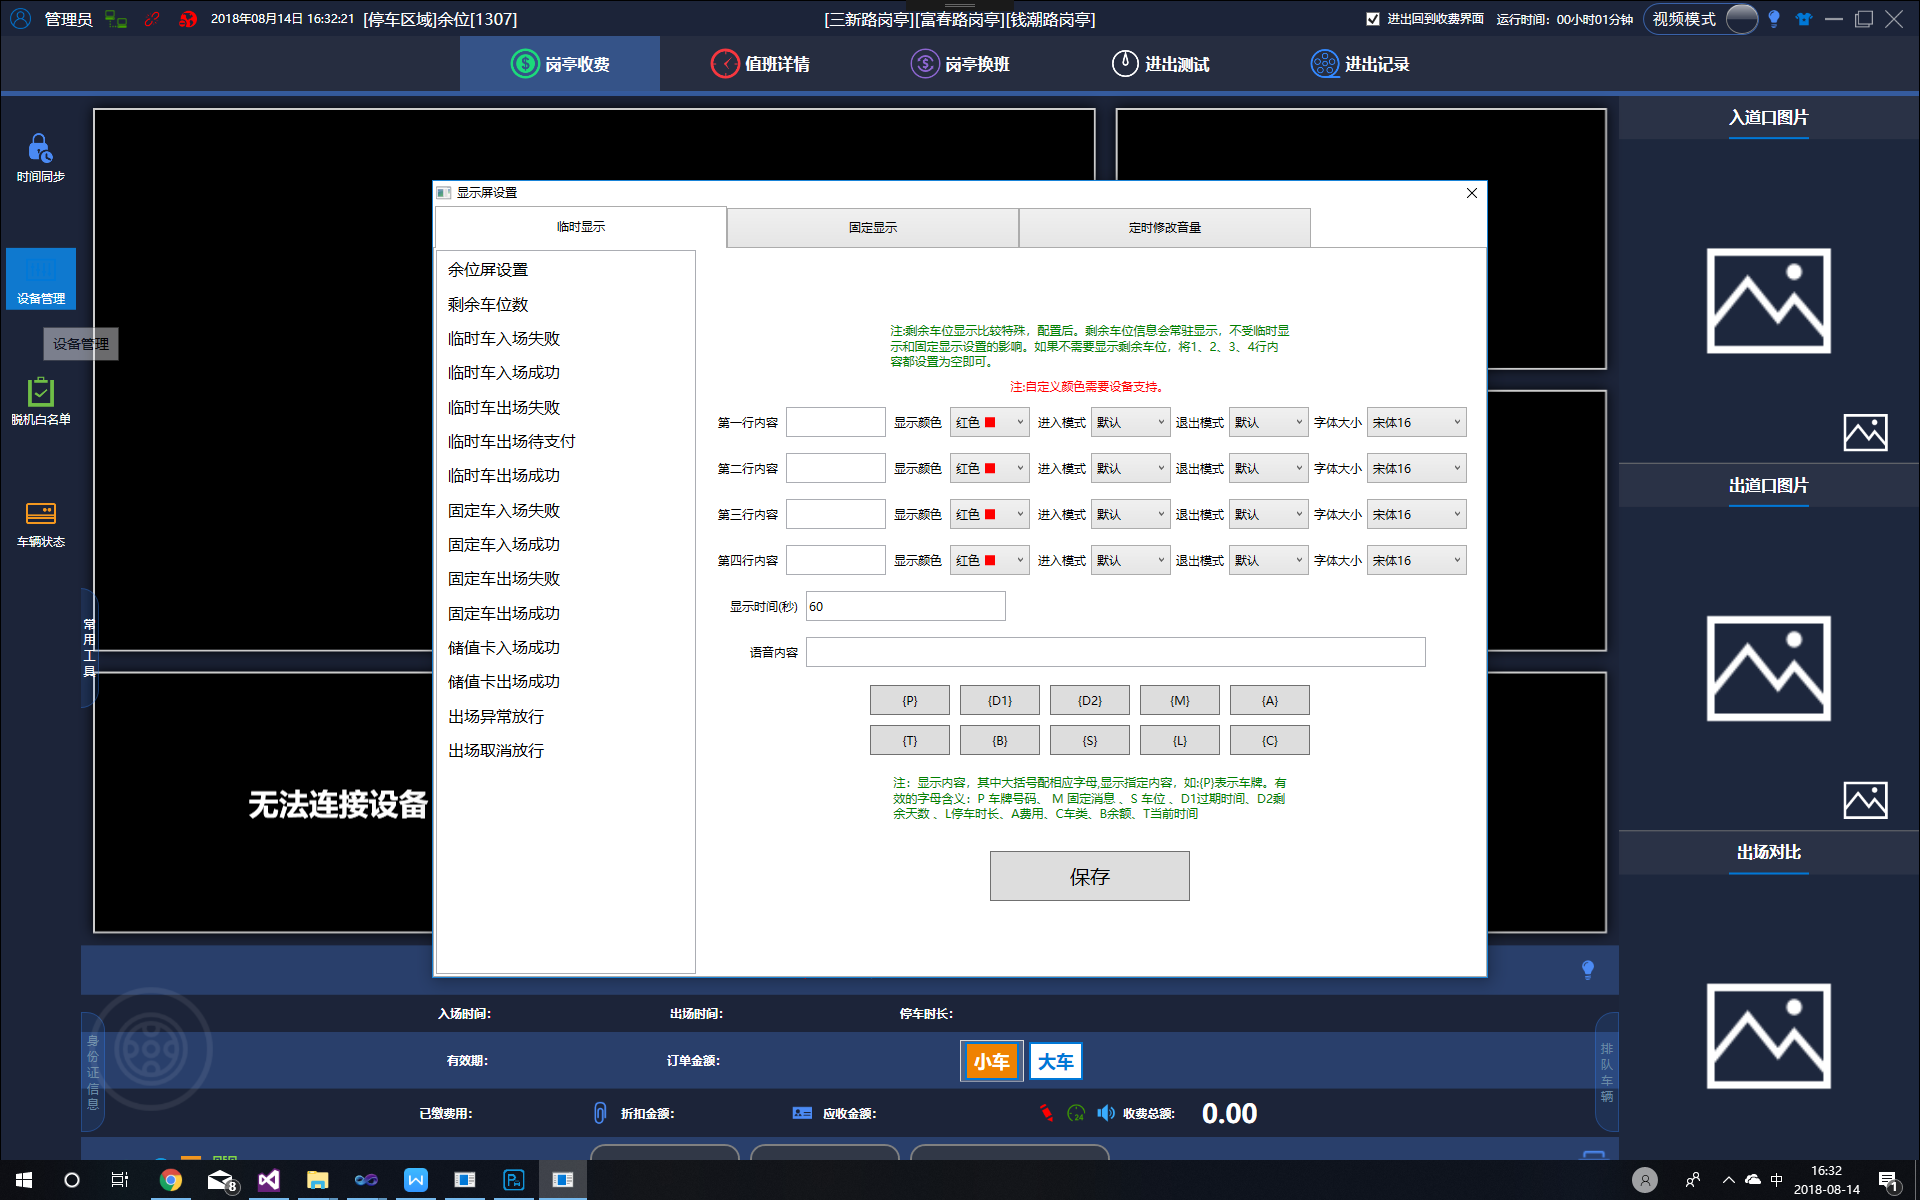Select 小车 vehicle type toggle
This screenshot has height=1200, width=1920.
point(990,1060)
